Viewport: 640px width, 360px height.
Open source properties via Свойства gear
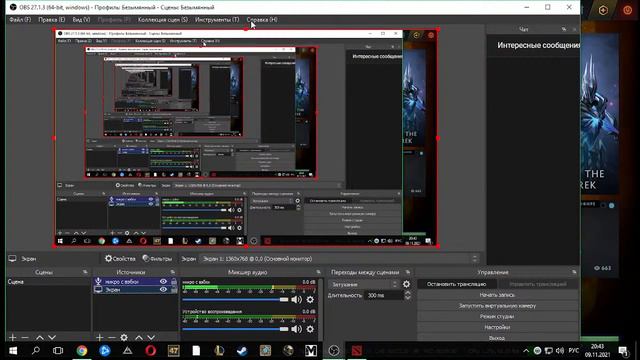coord(120,259)
